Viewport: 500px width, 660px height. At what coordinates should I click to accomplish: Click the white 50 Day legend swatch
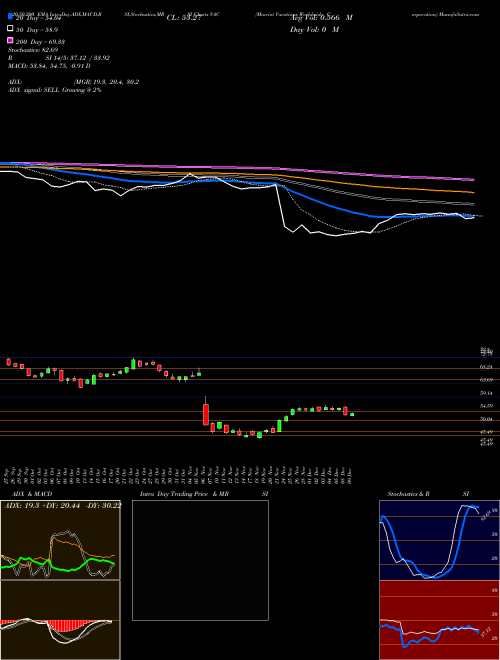pyautogui.click(x=10, y=29)
